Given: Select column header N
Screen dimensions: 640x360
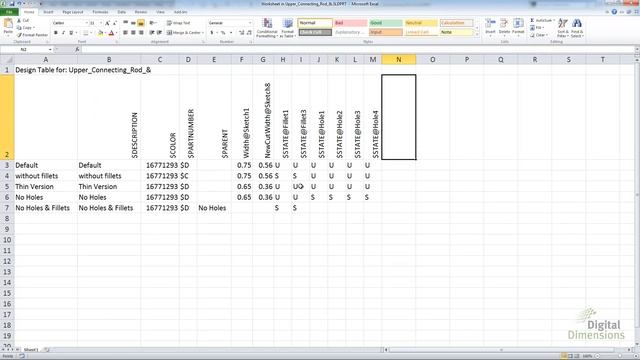Looking at the screenshot, I should point(399,60).
